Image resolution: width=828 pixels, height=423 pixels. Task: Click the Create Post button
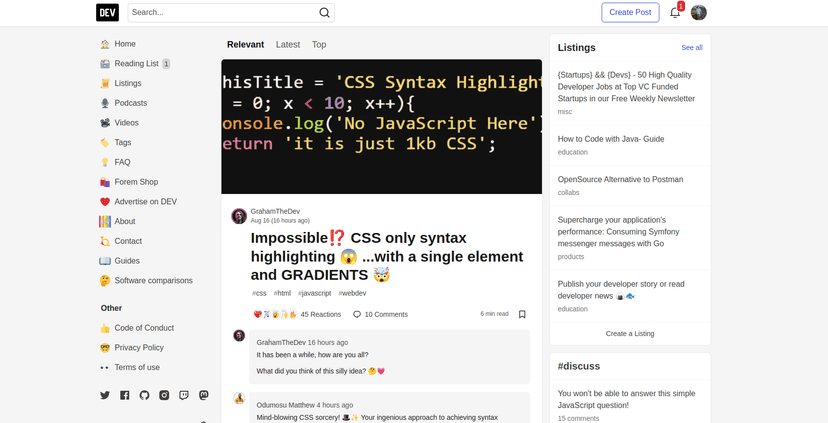click(630, 13)
